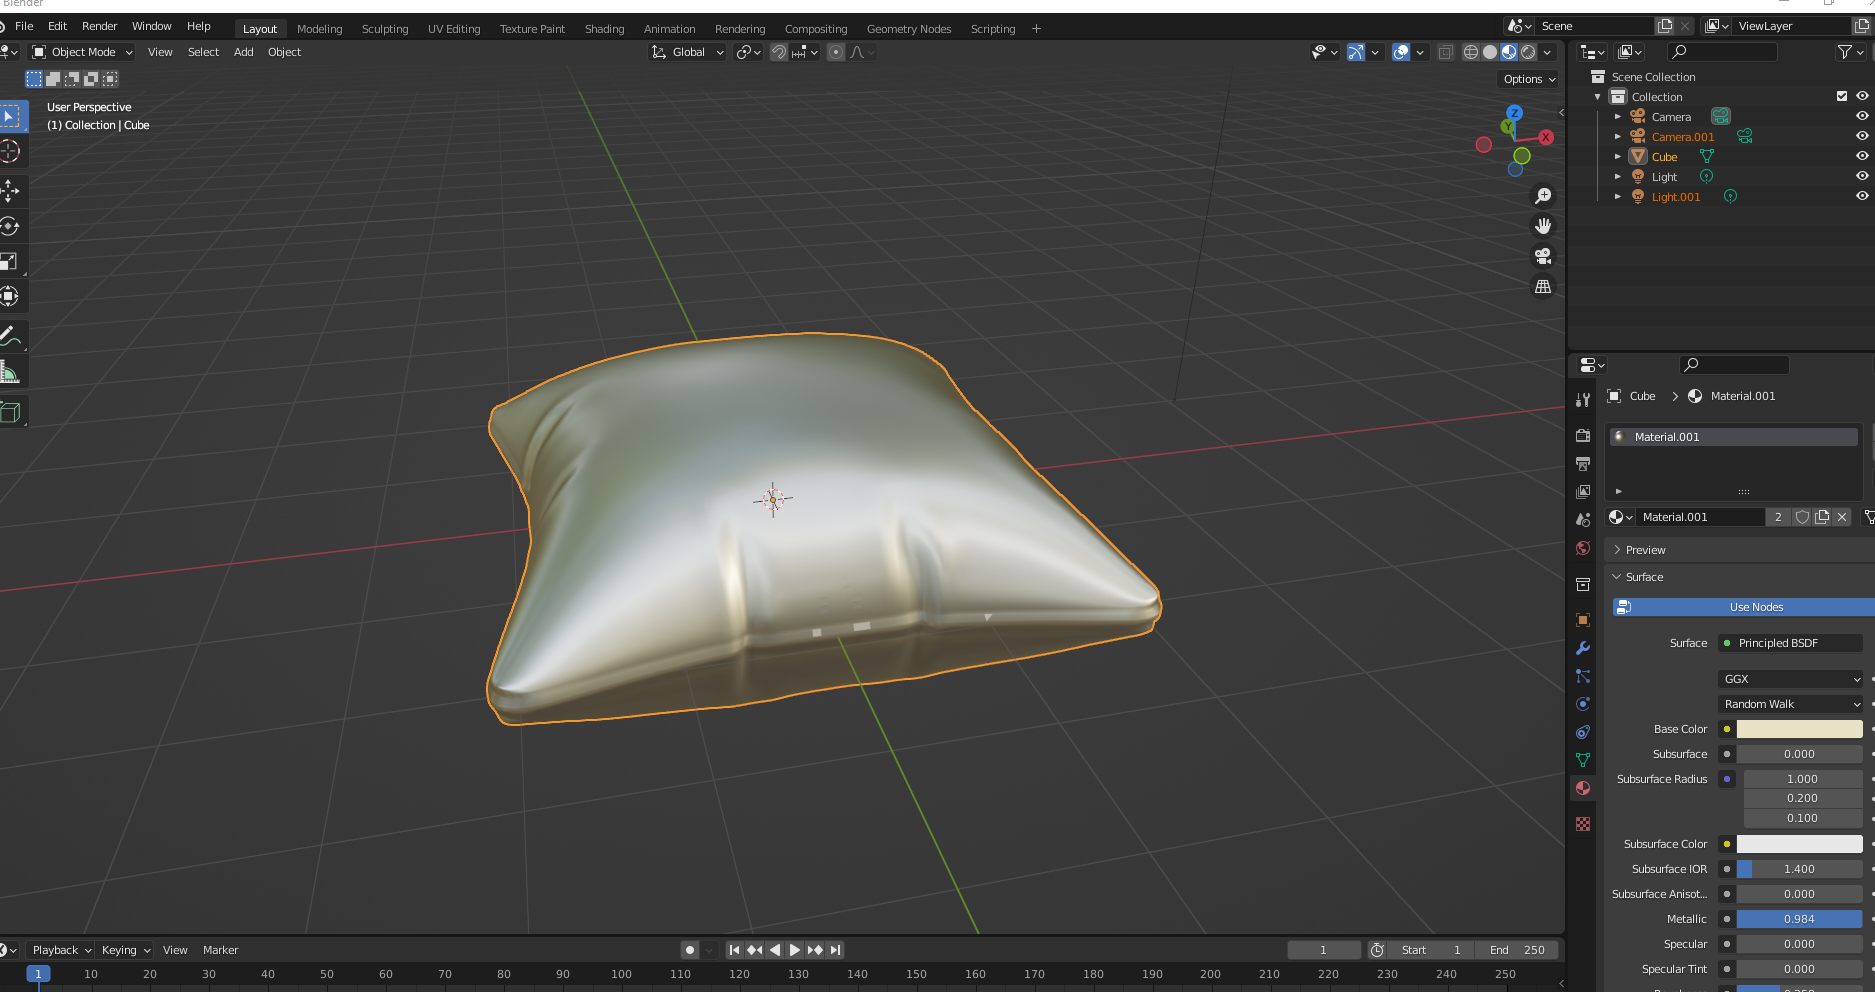Open the Object Mode dropdown
The width and height of the screenshot is (1875, 992).
point(83,52)
